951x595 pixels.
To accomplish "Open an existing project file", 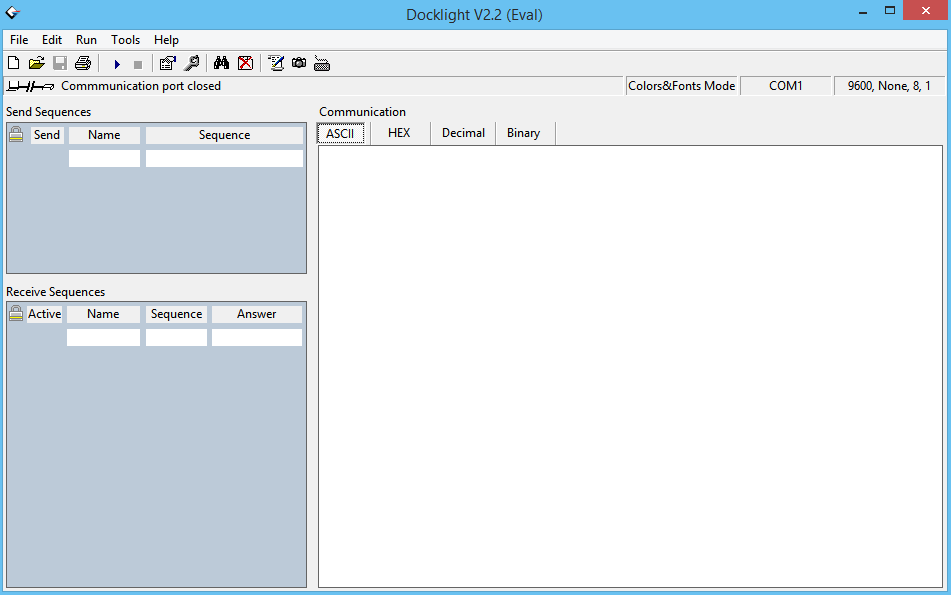I will pyautogui.click(x=36, y=62).
